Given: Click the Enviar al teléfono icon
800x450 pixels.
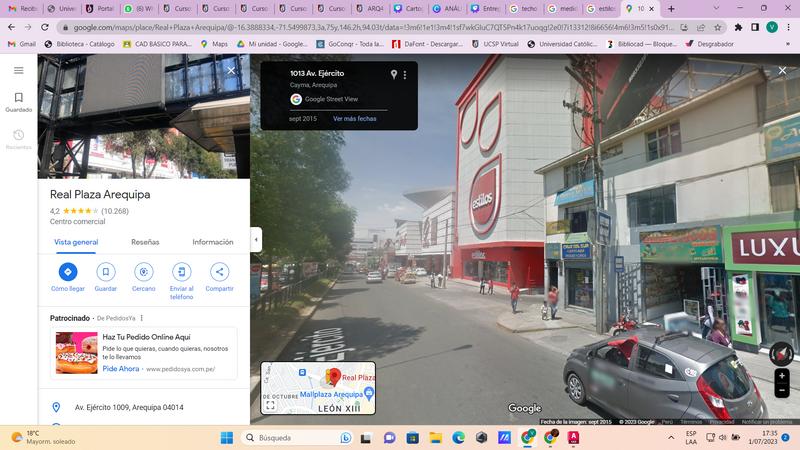Looking at the screenshot, I should coord(182,272).
